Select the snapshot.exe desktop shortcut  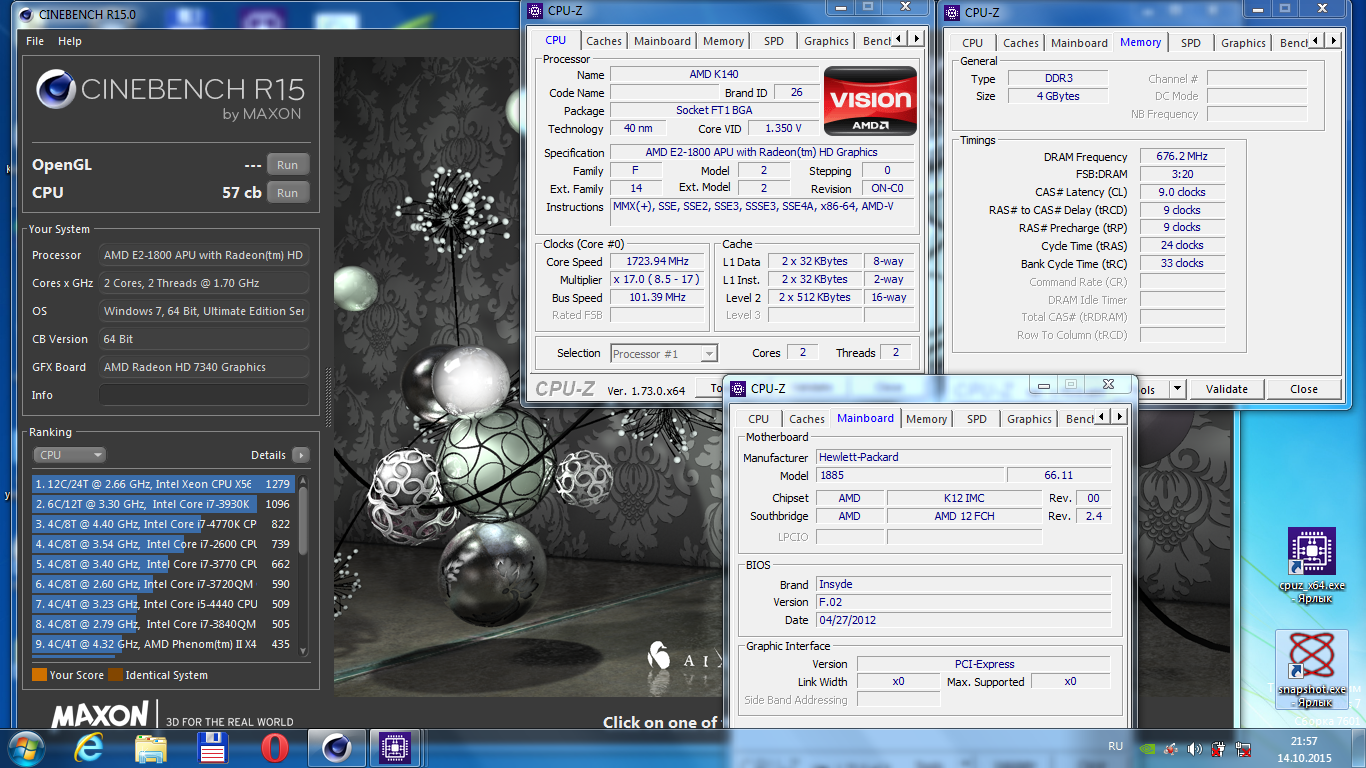coord(1312,669)
